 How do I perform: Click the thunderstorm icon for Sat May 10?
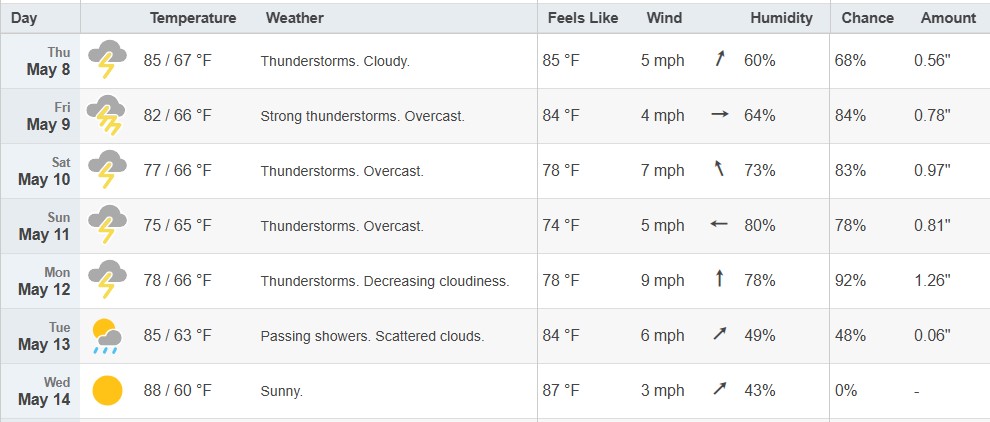[x=107, y=169]
